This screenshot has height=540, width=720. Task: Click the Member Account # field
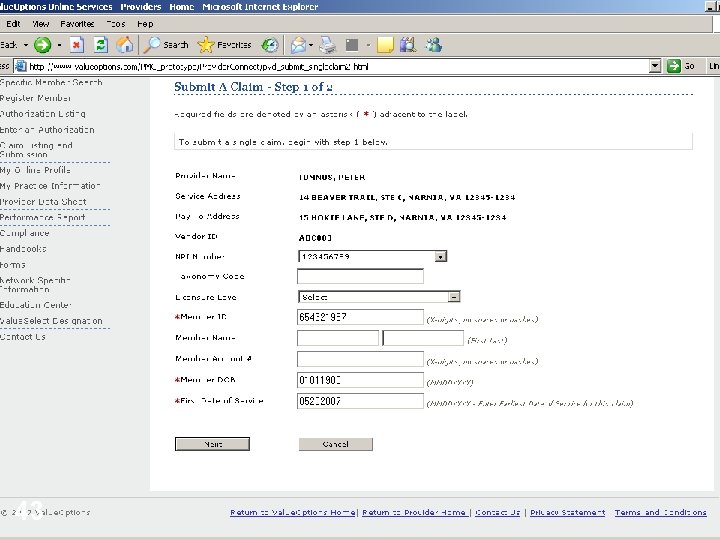pyautogui.click(x=360, y=359)
